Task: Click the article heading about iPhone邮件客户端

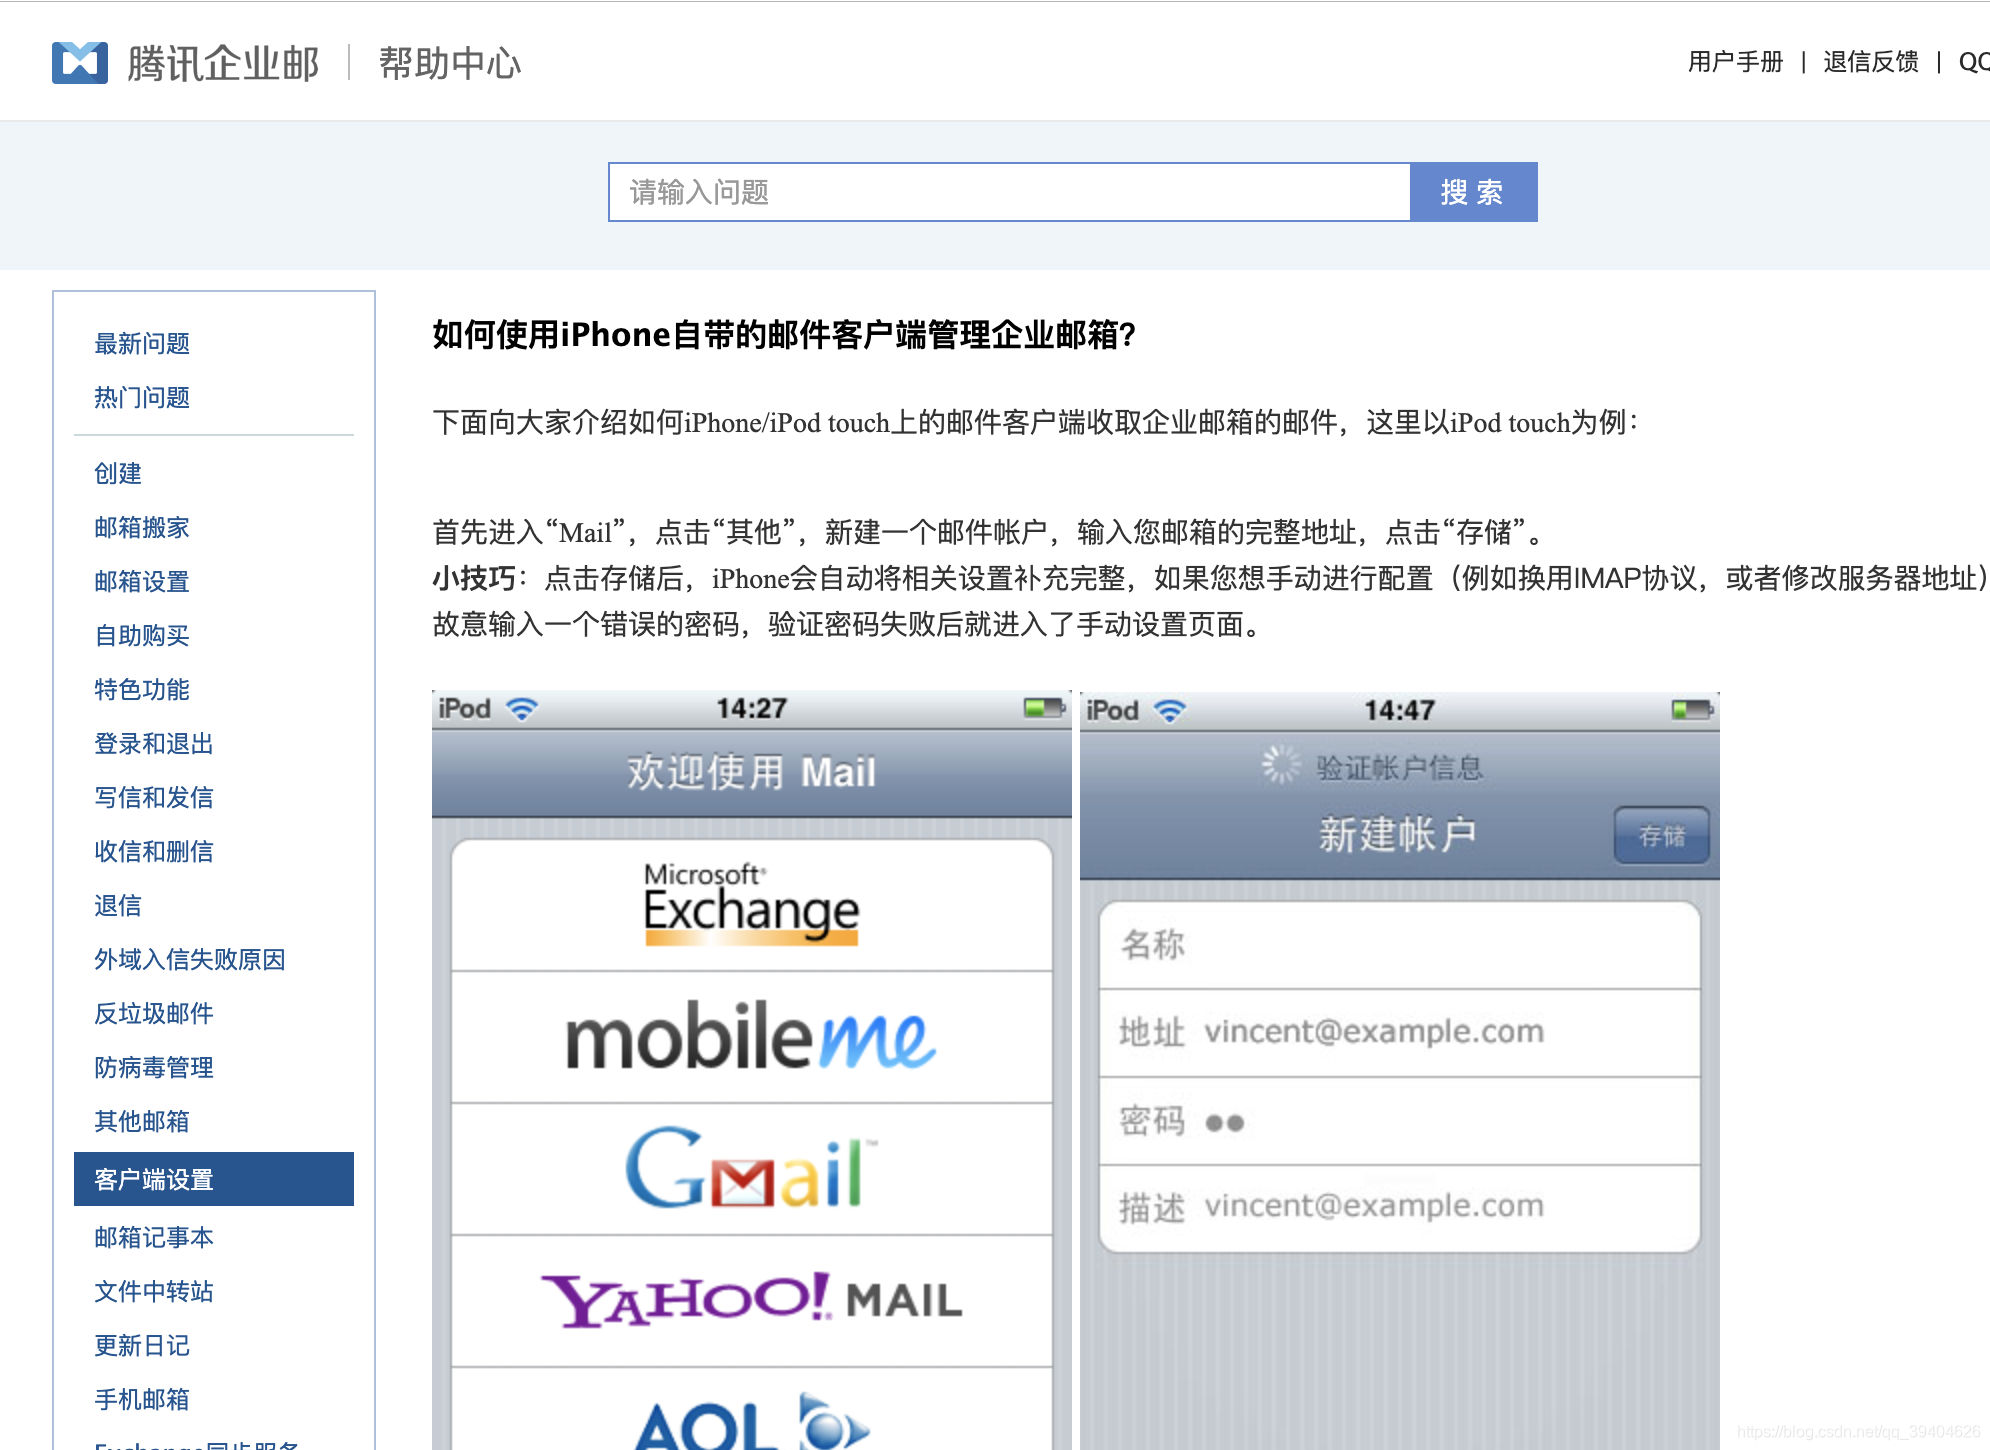Action: click(x=784, y=334)
